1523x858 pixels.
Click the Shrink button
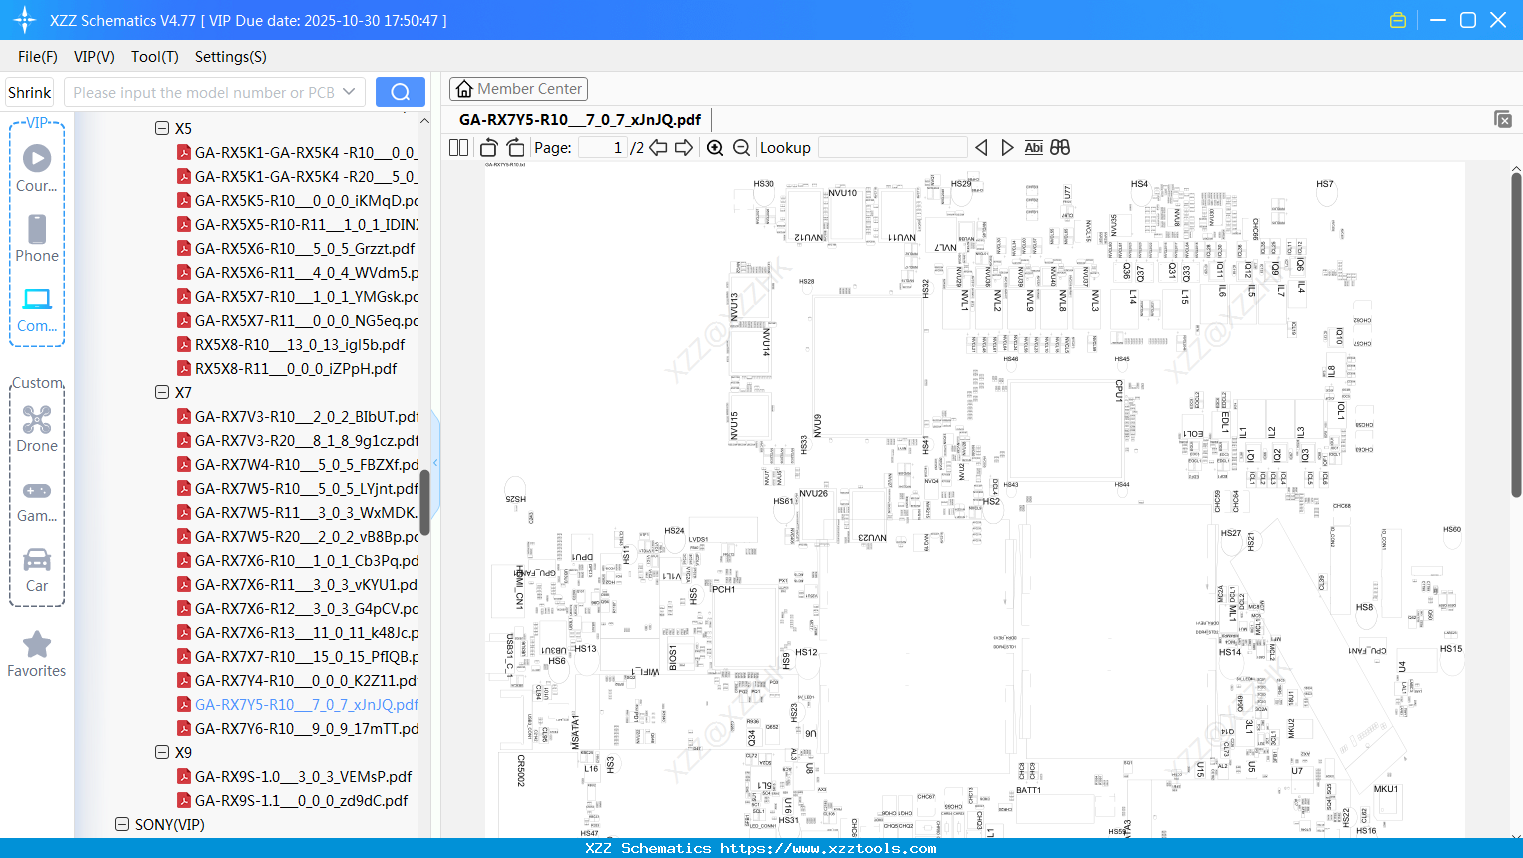pos(29,92)
